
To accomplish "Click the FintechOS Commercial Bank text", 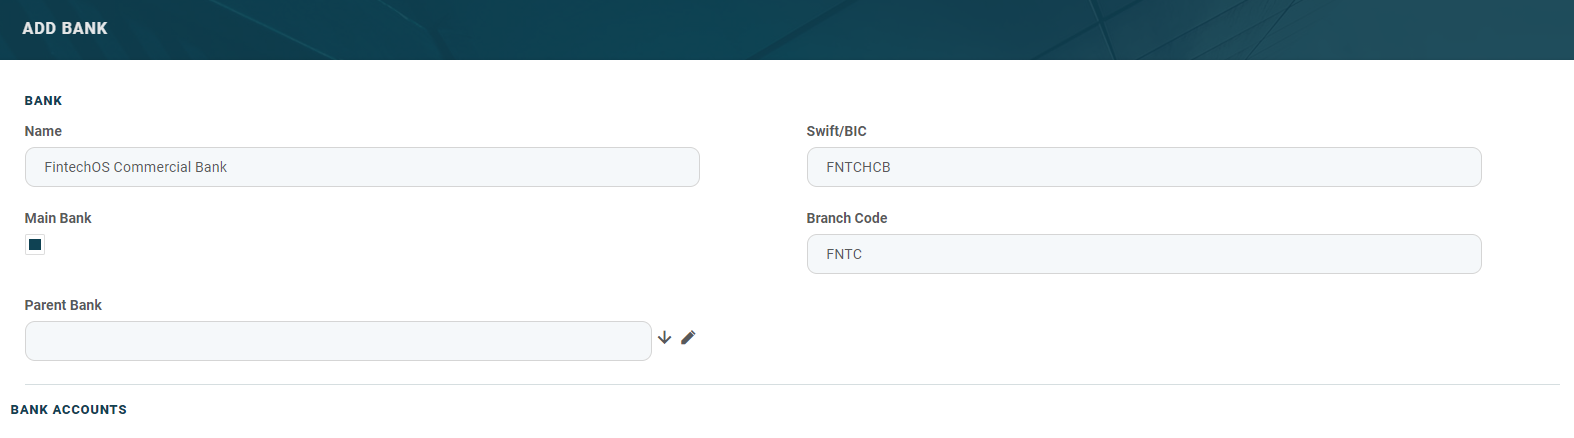I will click(135, 167).
